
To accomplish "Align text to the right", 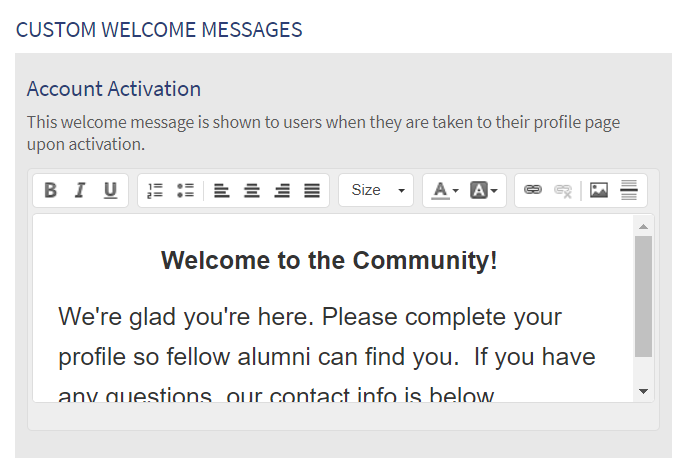I will click(x=282, y=190).
